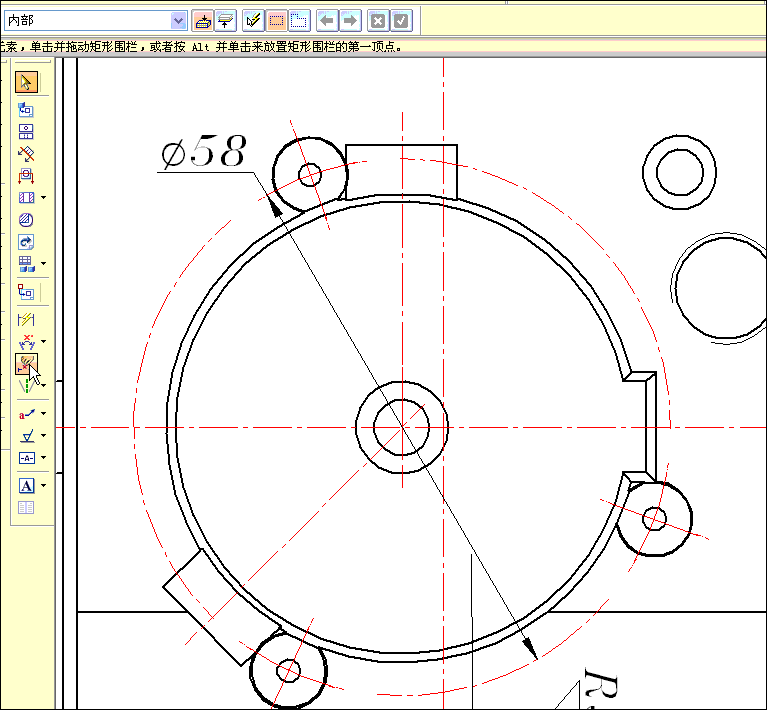Click the Update Views icon

point(26,242)
